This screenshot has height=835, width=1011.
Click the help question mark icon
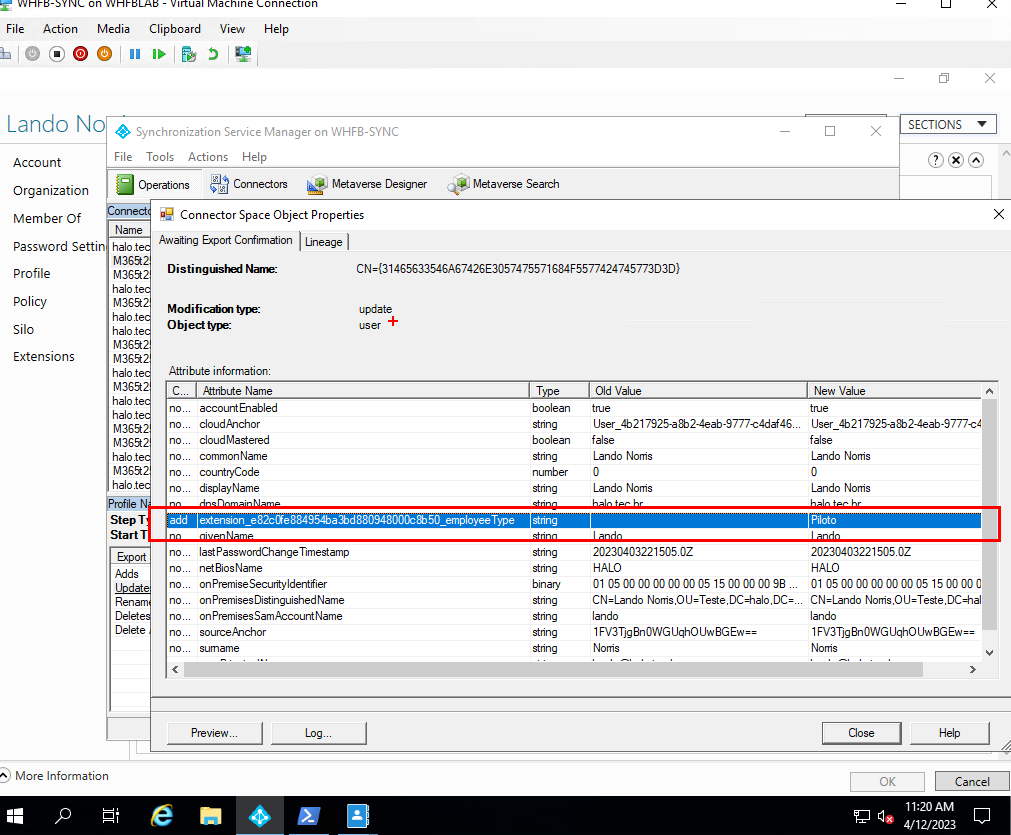(x=936, y=160)
